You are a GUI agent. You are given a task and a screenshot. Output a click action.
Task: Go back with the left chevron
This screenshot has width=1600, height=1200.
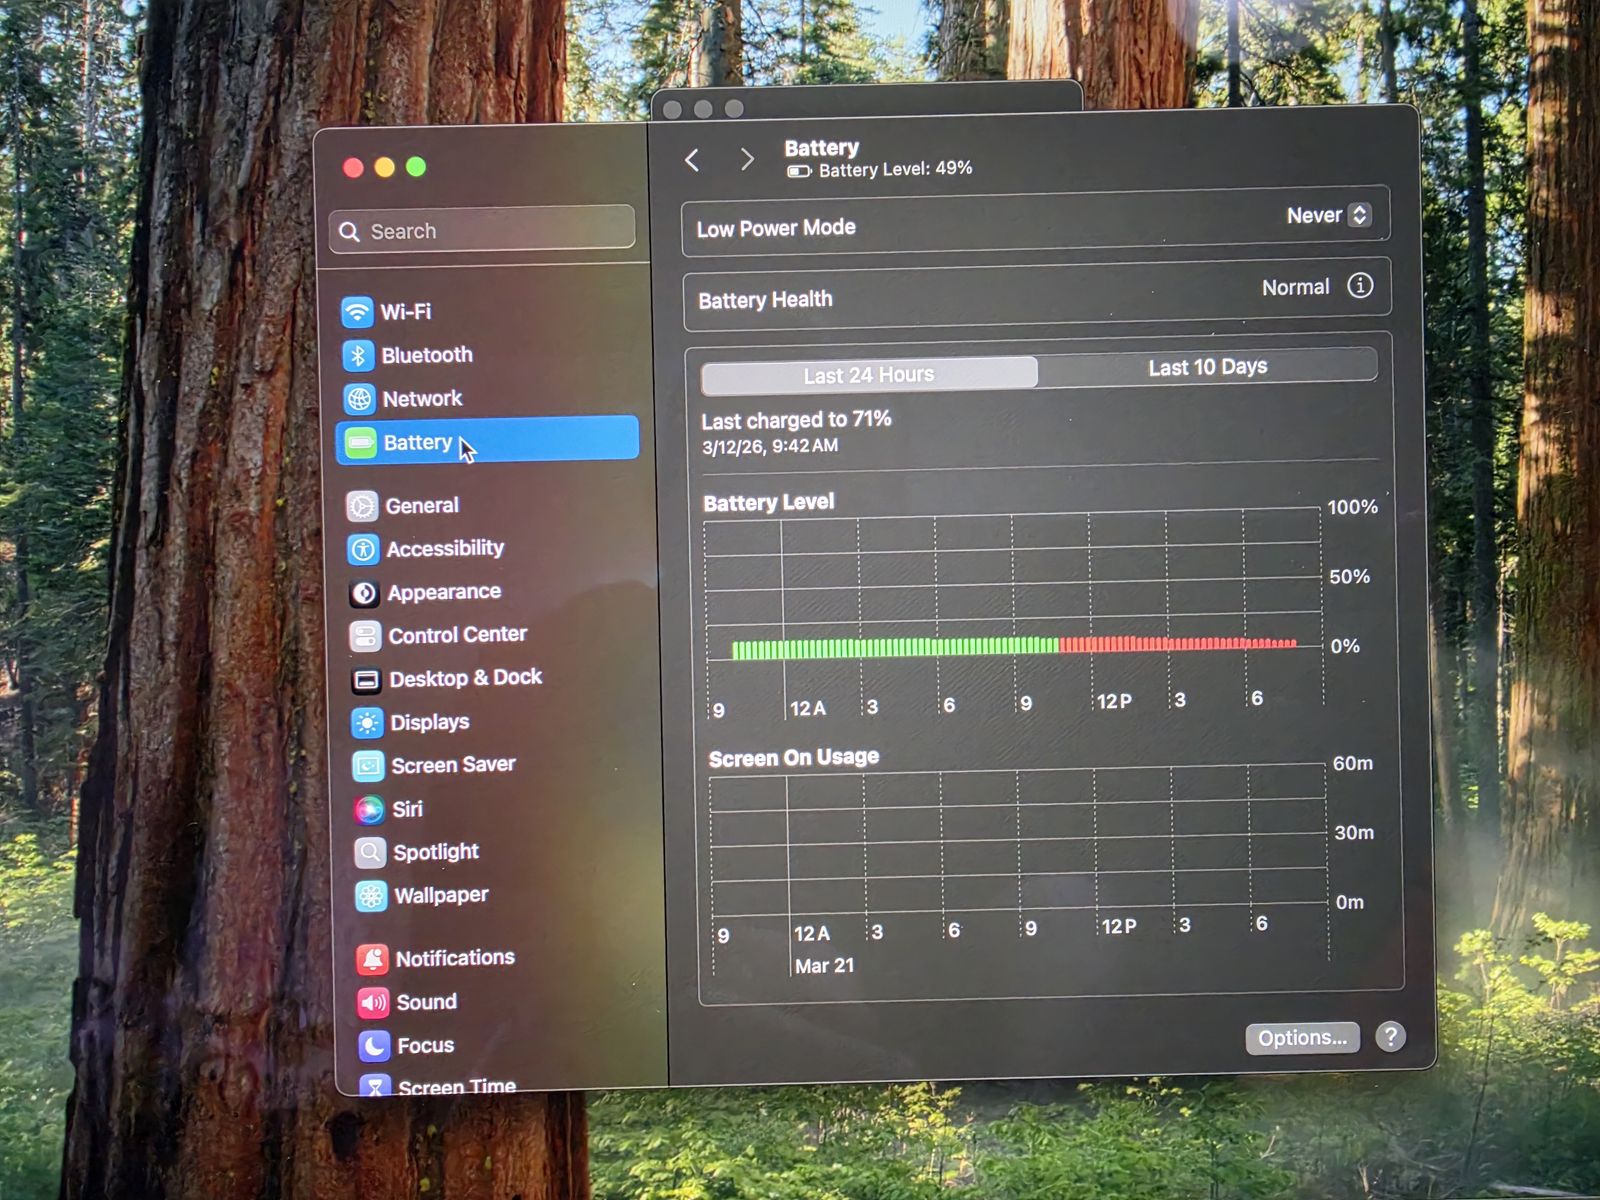[x=693, y=160]
